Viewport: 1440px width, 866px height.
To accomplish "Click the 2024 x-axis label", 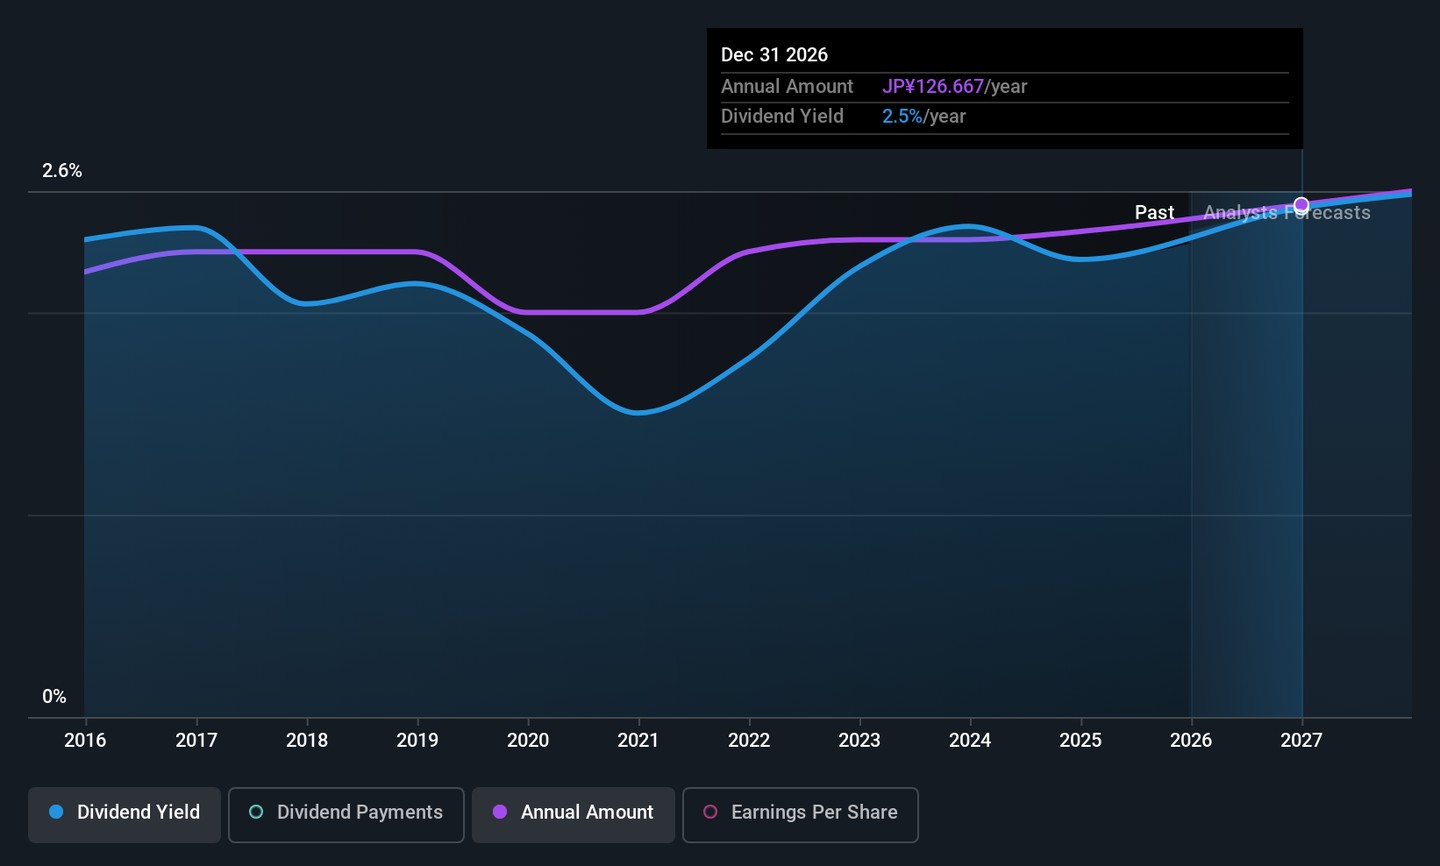I will coord(970,741).
